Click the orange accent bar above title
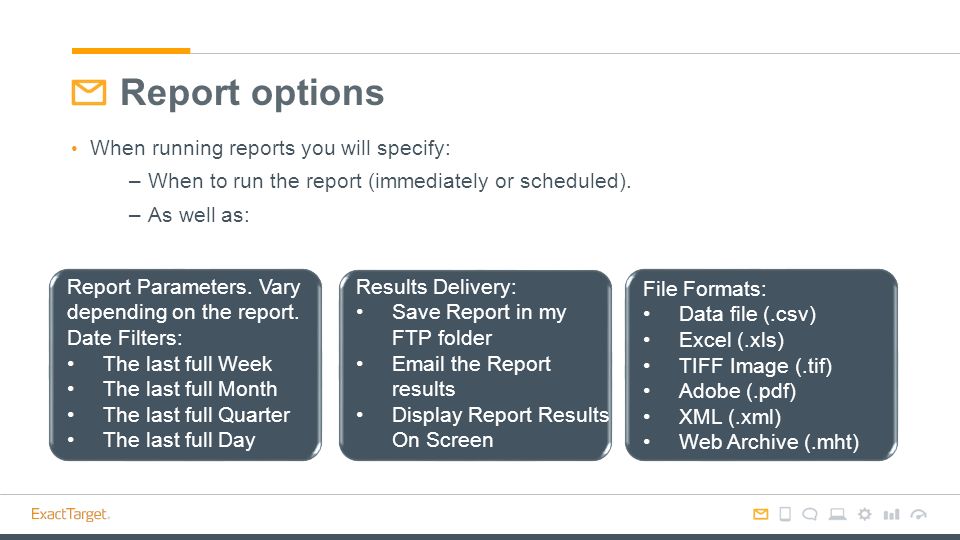The width and height of the screenshot is (960, 540). pos(131,51)
